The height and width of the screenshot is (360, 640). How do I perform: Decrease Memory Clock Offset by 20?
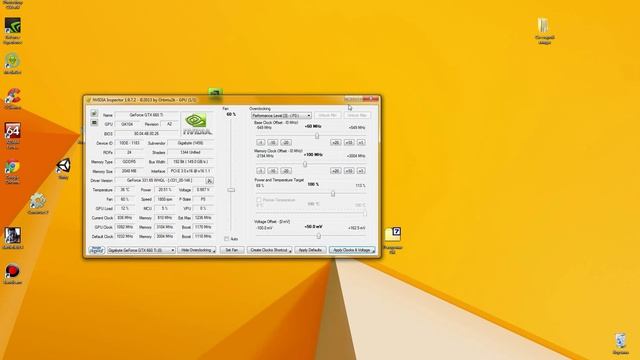286,171
